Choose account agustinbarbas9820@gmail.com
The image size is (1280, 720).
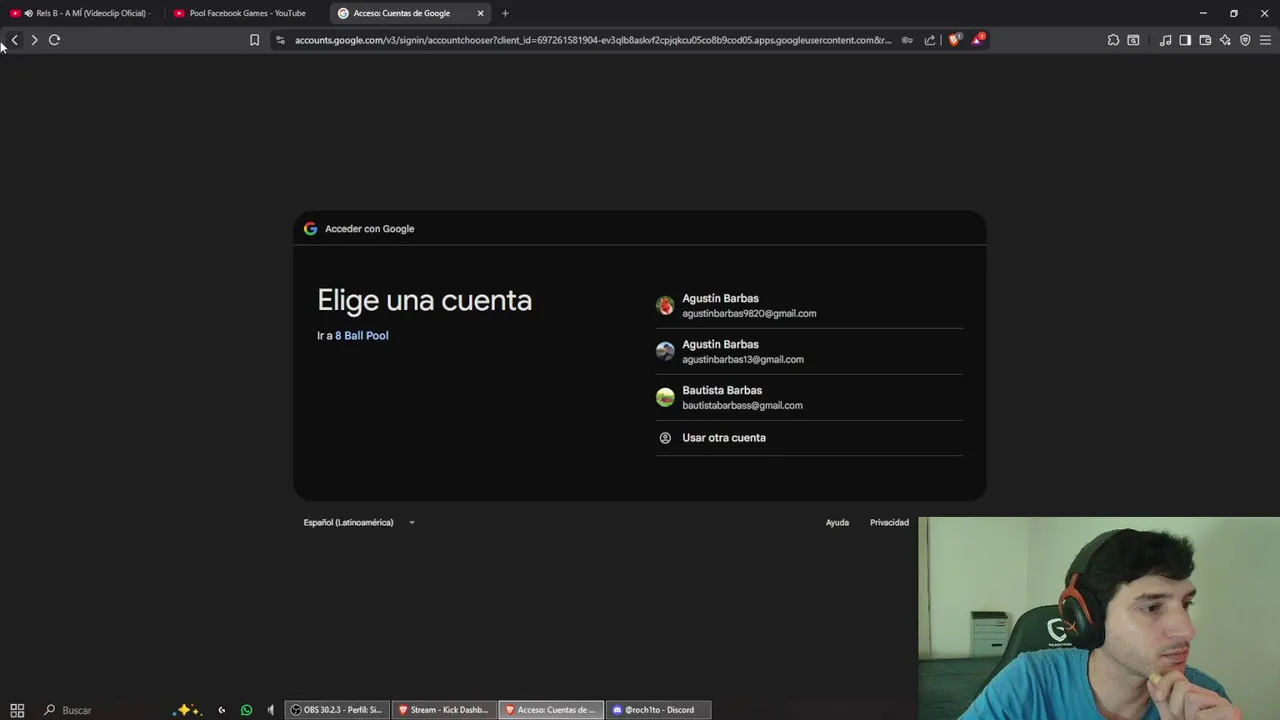809,305
